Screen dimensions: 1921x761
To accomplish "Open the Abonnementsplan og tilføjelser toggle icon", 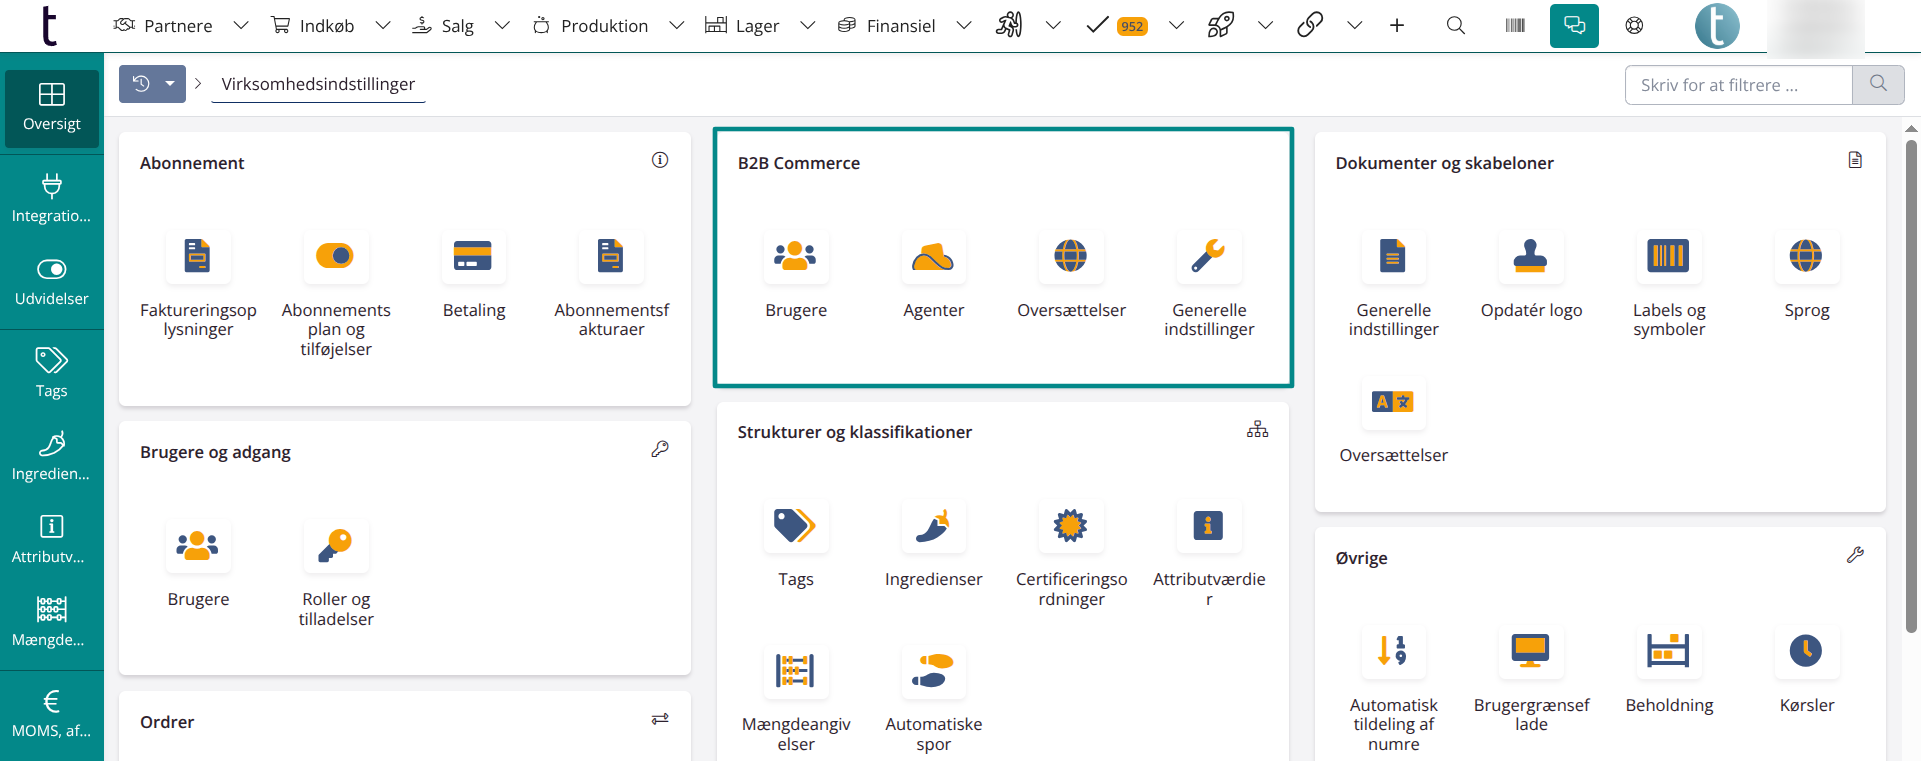I will [335, 257].
